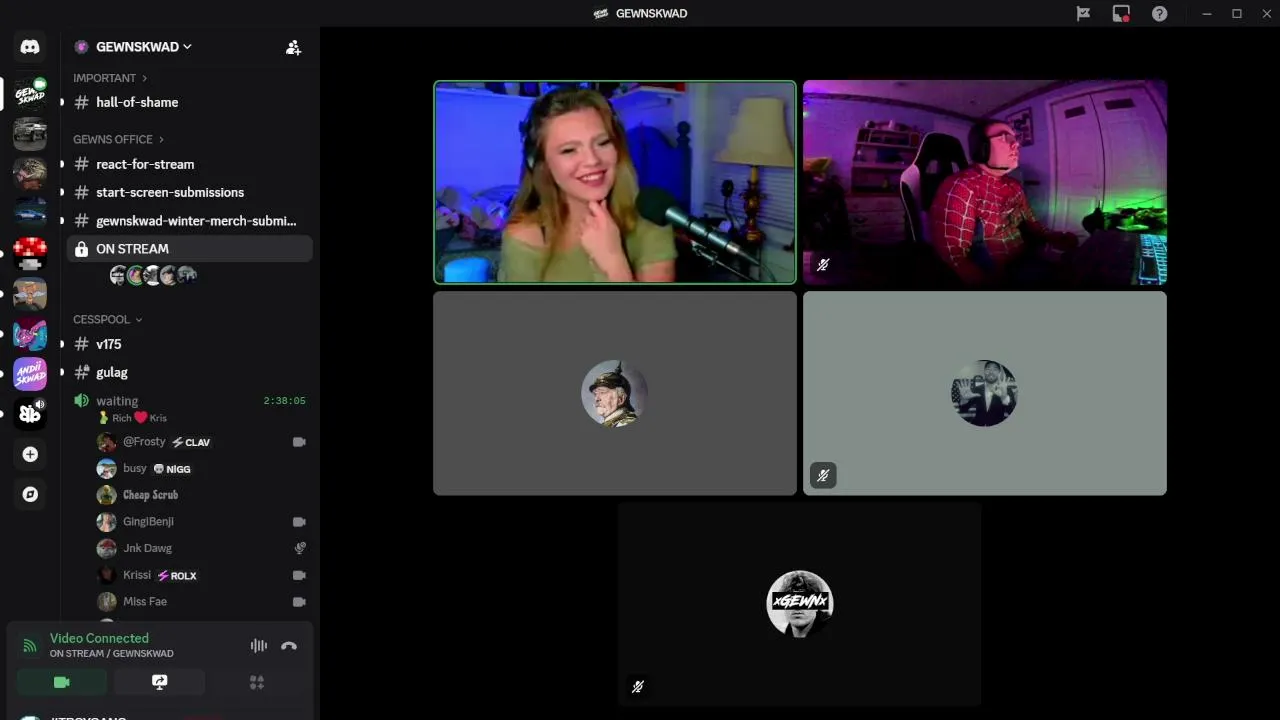Screen dimensions: 1280x720
Task: Select the GEWNSKWAD server icon in sidebar
Action: click(30, 93)
